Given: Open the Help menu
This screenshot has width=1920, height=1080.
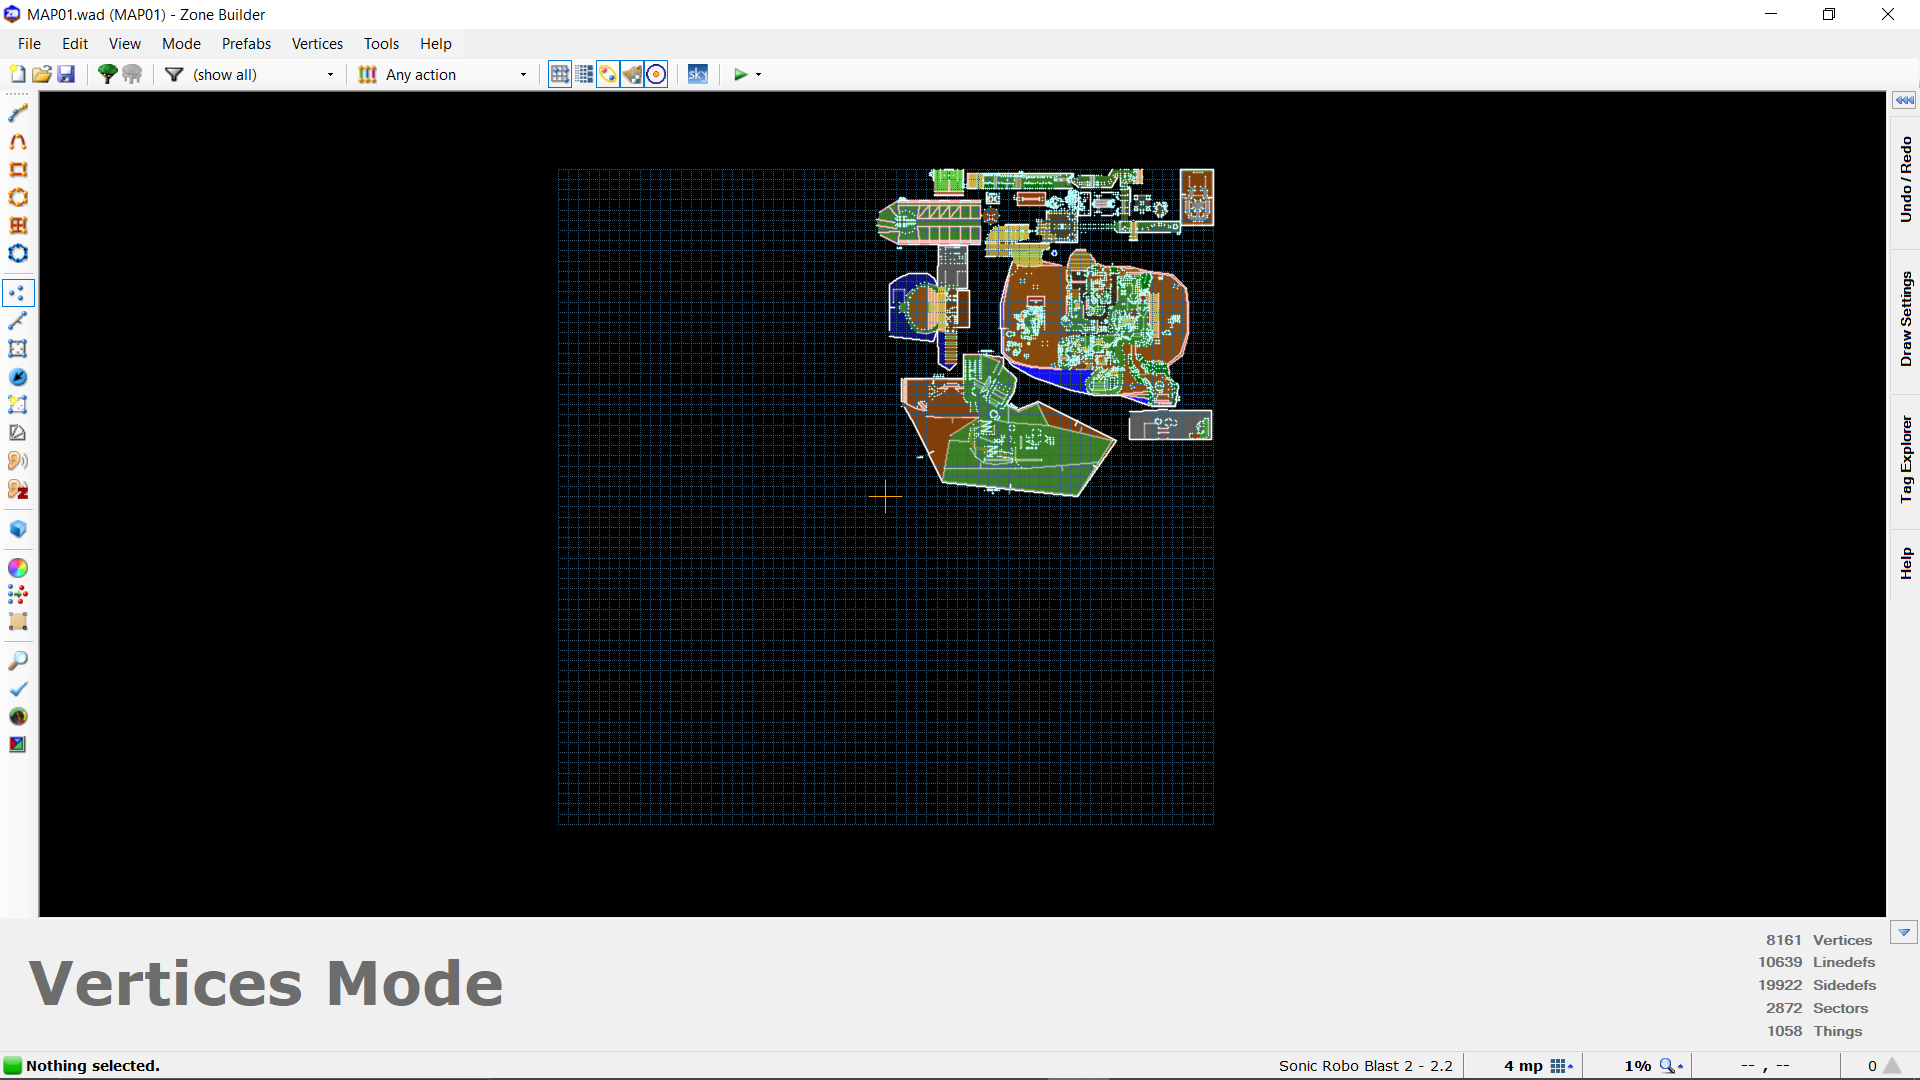Looking at the screenshot, I should (436, 44).
